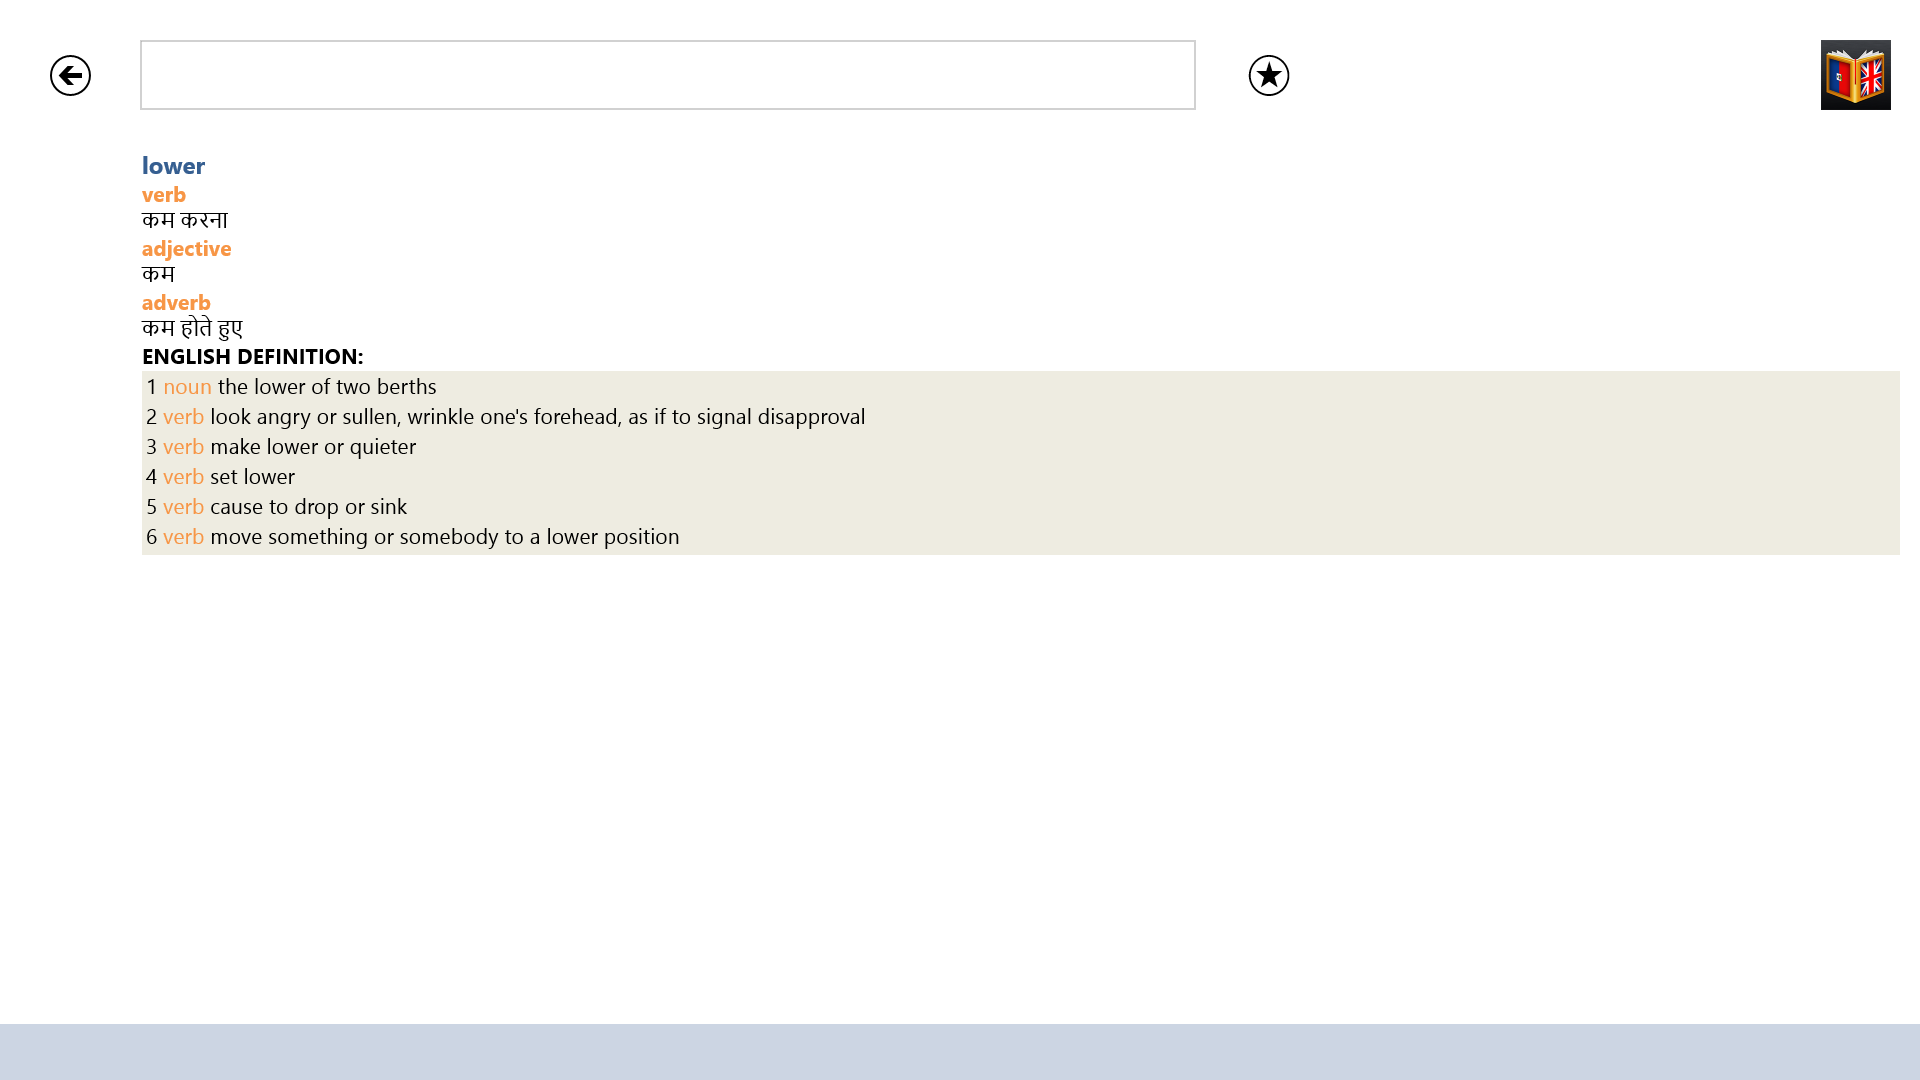Select definition 4 "set lower"

click(x=252, y=477)
